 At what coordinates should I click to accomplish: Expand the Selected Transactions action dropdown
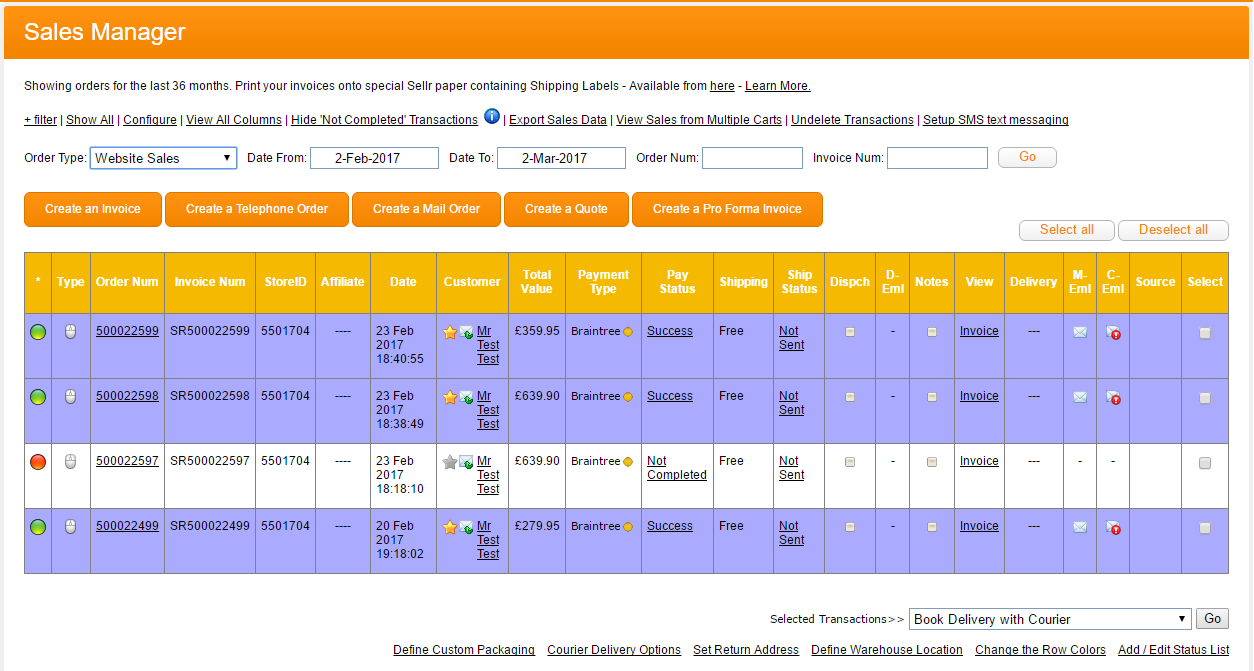pos(1050,619)
